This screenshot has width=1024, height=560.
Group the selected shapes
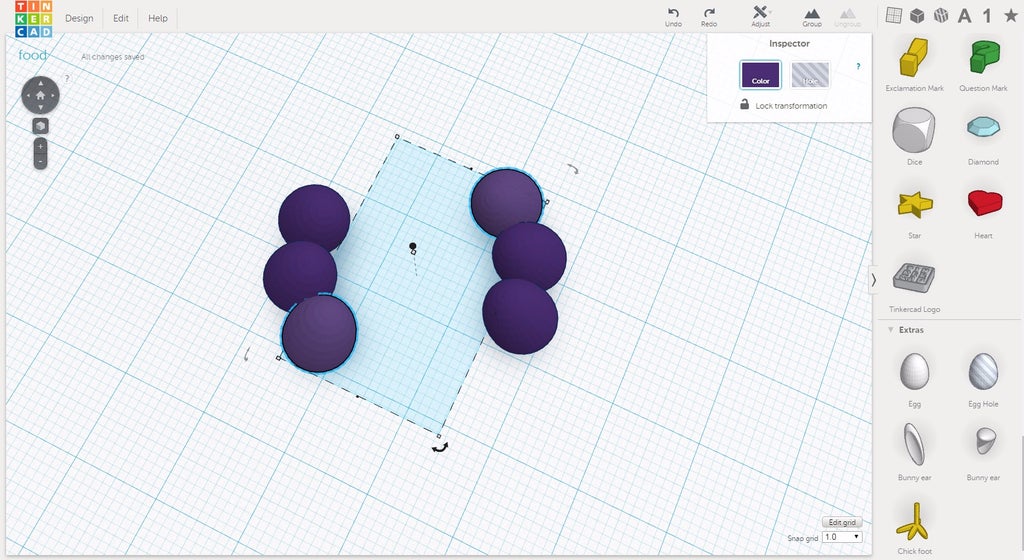(812, 17)
